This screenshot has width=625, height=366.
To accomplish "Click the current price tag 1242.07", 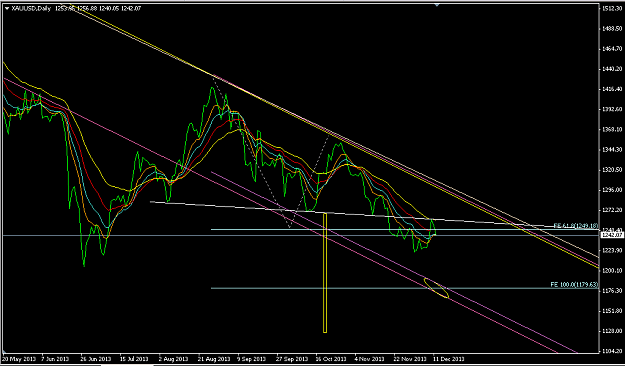I will tap(612, 235).
